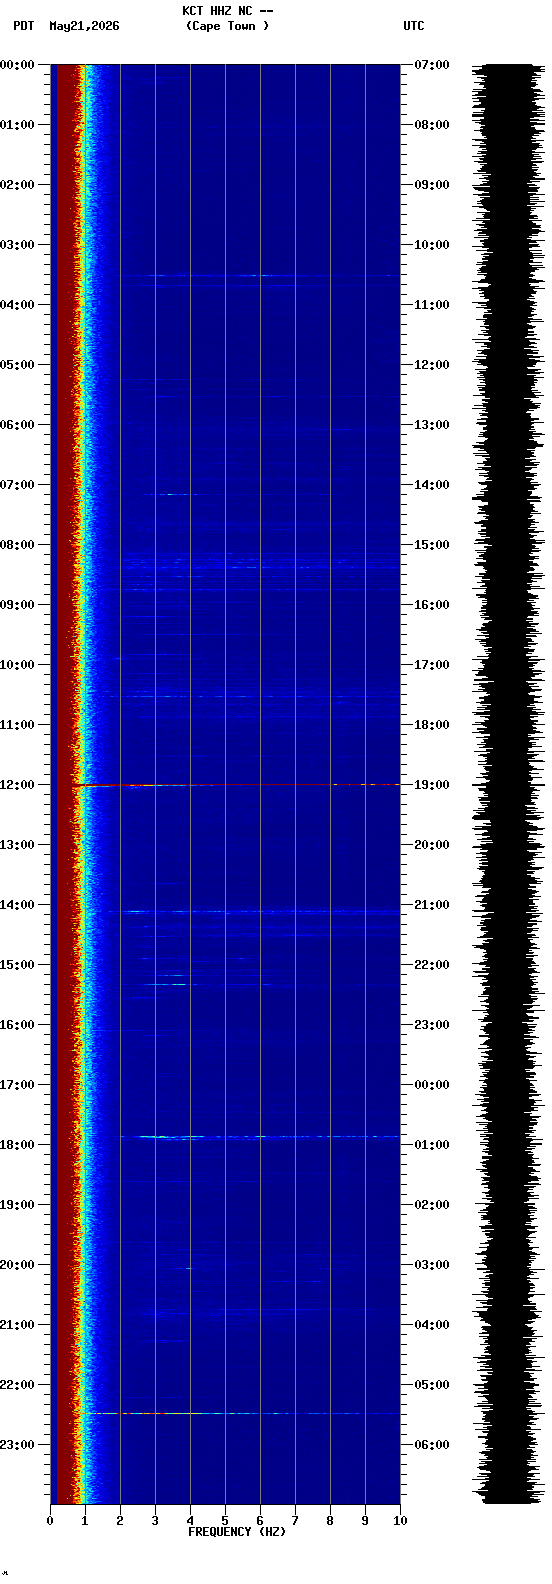Click the 'UTC' timezone label

[x=414, y=26]
